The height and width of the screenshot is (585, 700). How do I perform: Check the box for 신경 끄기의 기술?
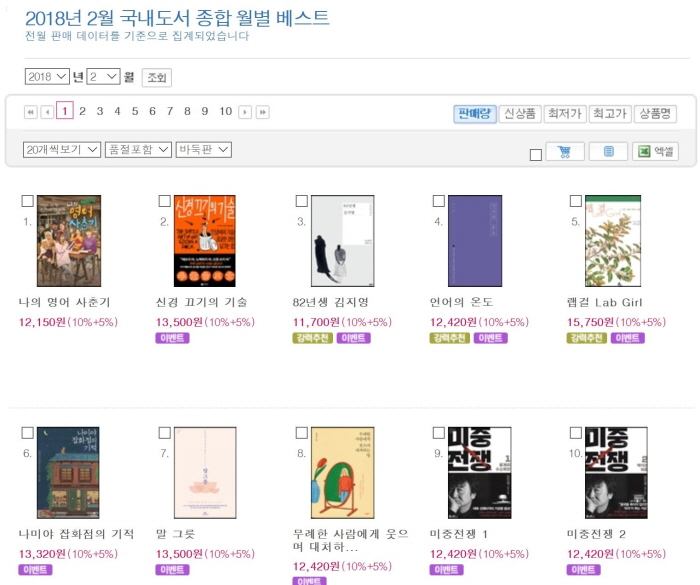coord(165,201)
